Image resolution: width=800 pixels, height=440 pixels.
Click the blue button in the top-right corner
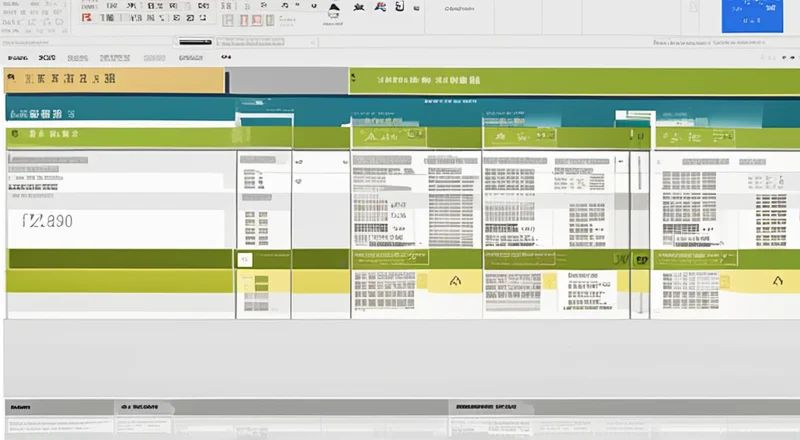(x=751, y=17)
